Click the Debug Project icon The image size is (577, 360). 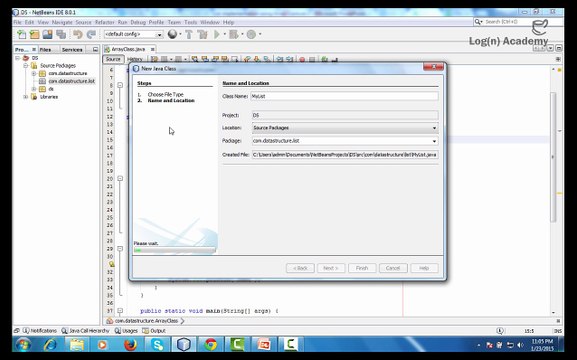[234, 35]
